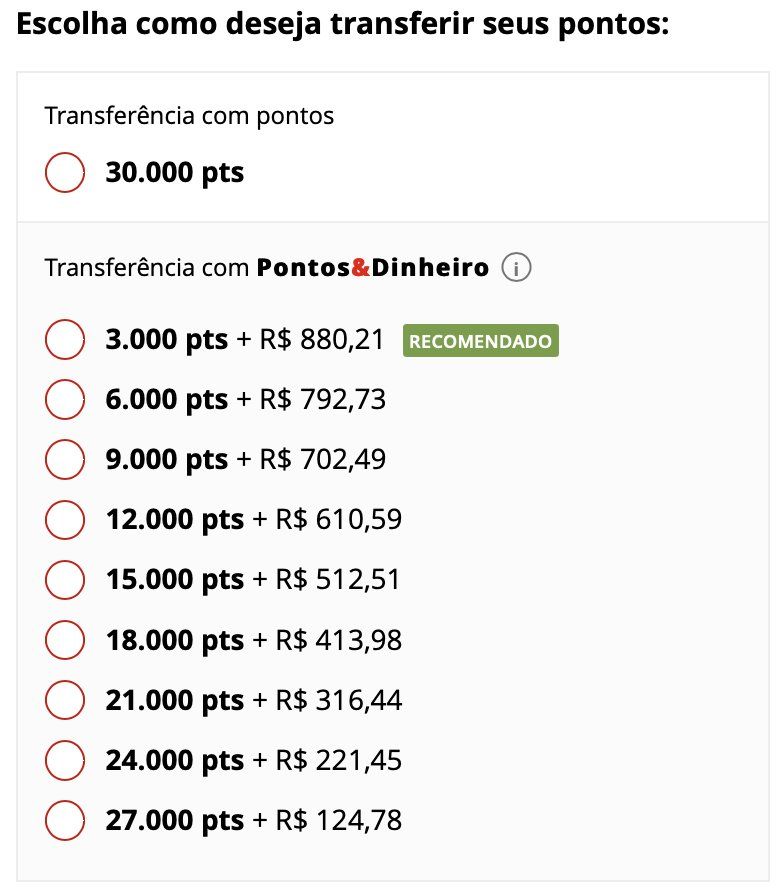Click the R$ 880,21 price text
The width and height of the screenshot is (784, 894).
[x=322, y=339]
